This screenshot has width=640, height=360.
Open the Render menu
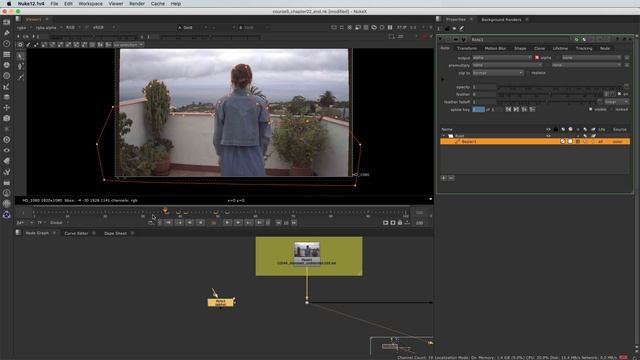click(x=137, y=4)
